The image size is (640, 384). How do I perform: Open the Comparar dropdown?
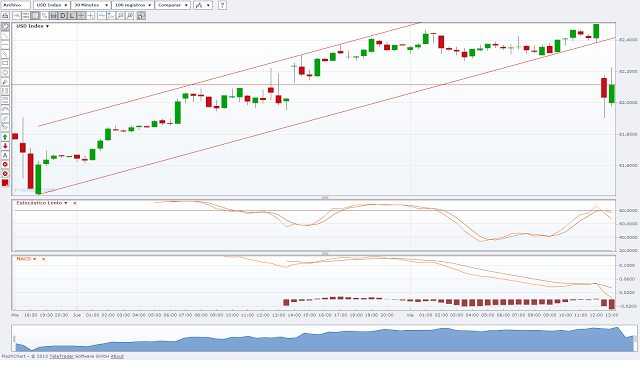tap(173, 5)
